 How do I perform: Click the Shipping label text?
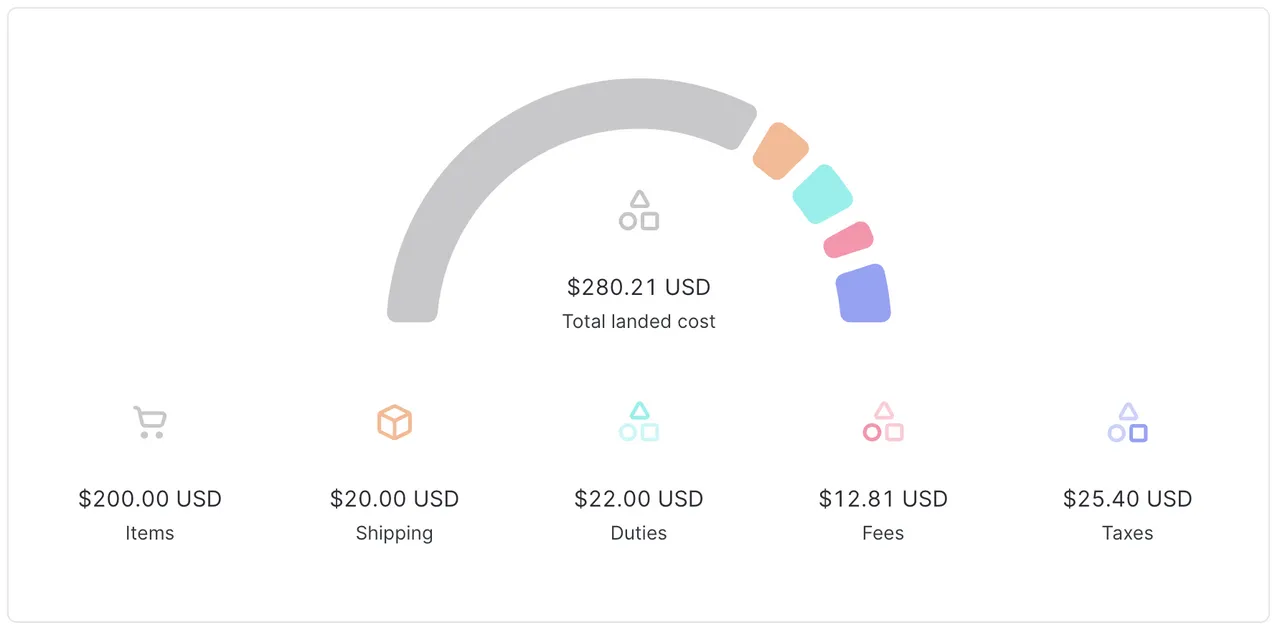tap(394, 533)
